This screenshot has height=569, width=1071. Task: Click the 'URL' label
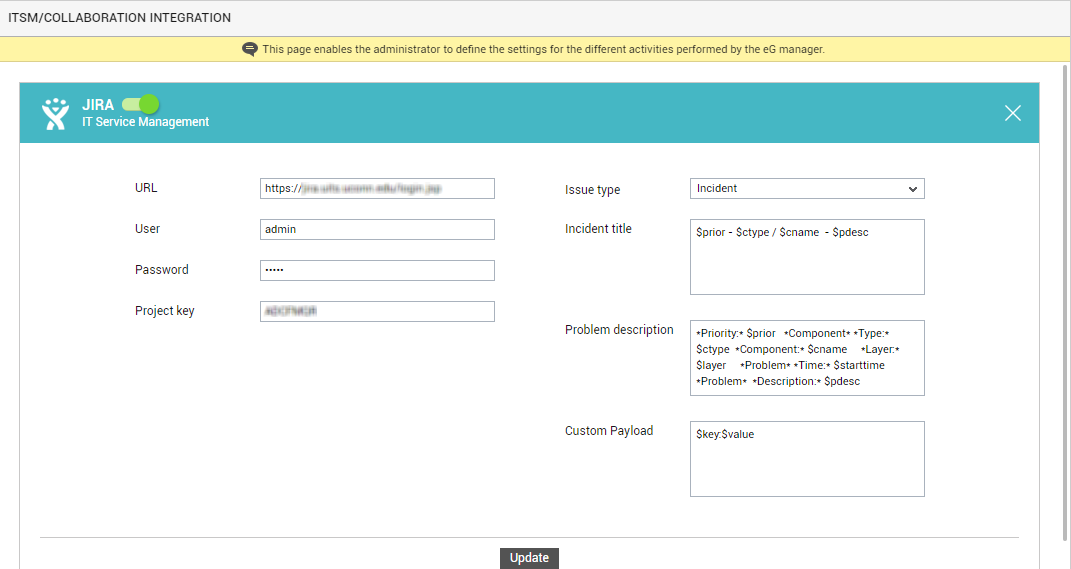146,188
